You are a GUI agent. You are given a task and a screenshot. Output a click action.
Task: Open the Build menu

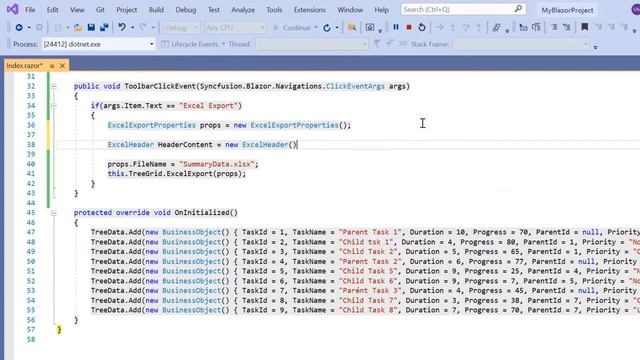pos(156,9)
